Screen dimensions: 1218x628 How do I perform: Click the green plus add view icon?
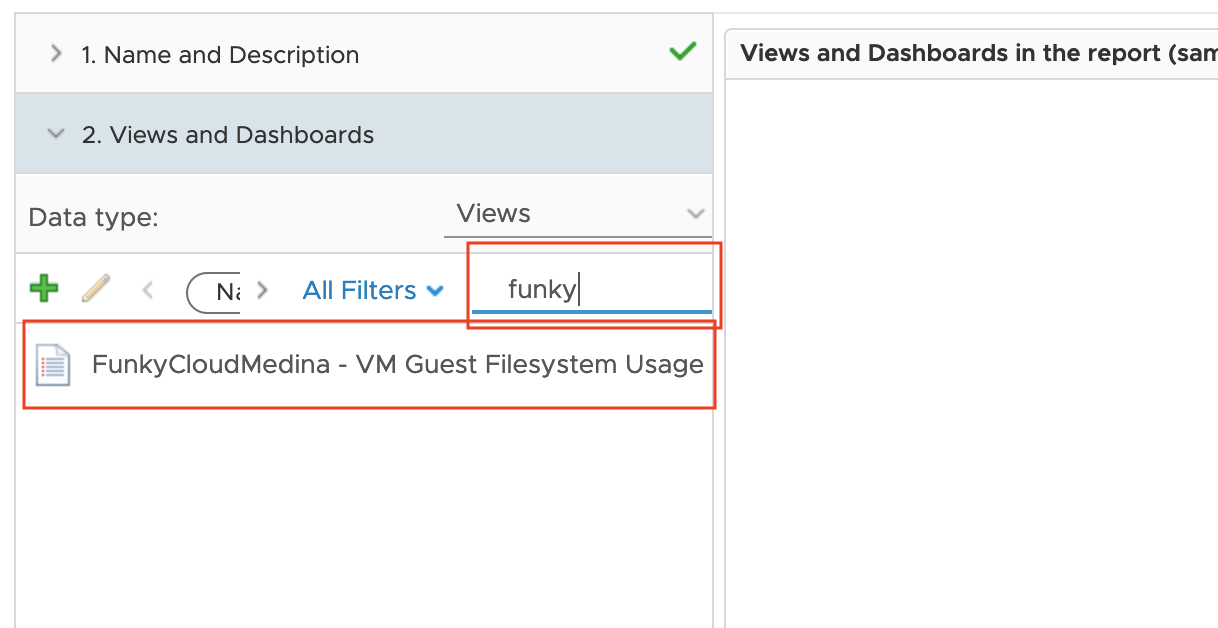point(44,289)
